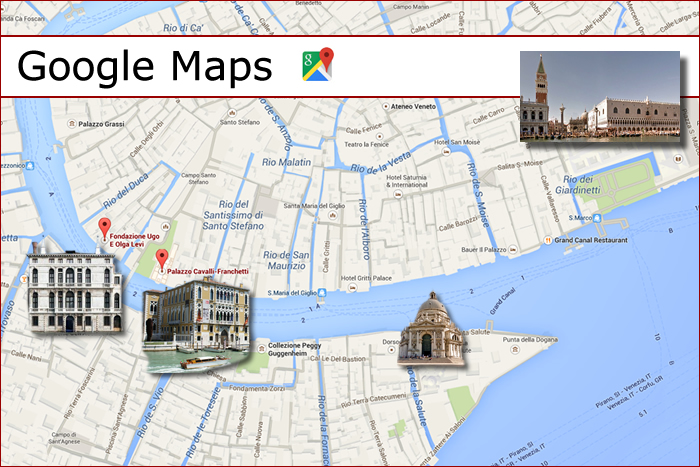
Task: Click the Campo Manin label
Action: pyautogui.click(x=411, y=7)
